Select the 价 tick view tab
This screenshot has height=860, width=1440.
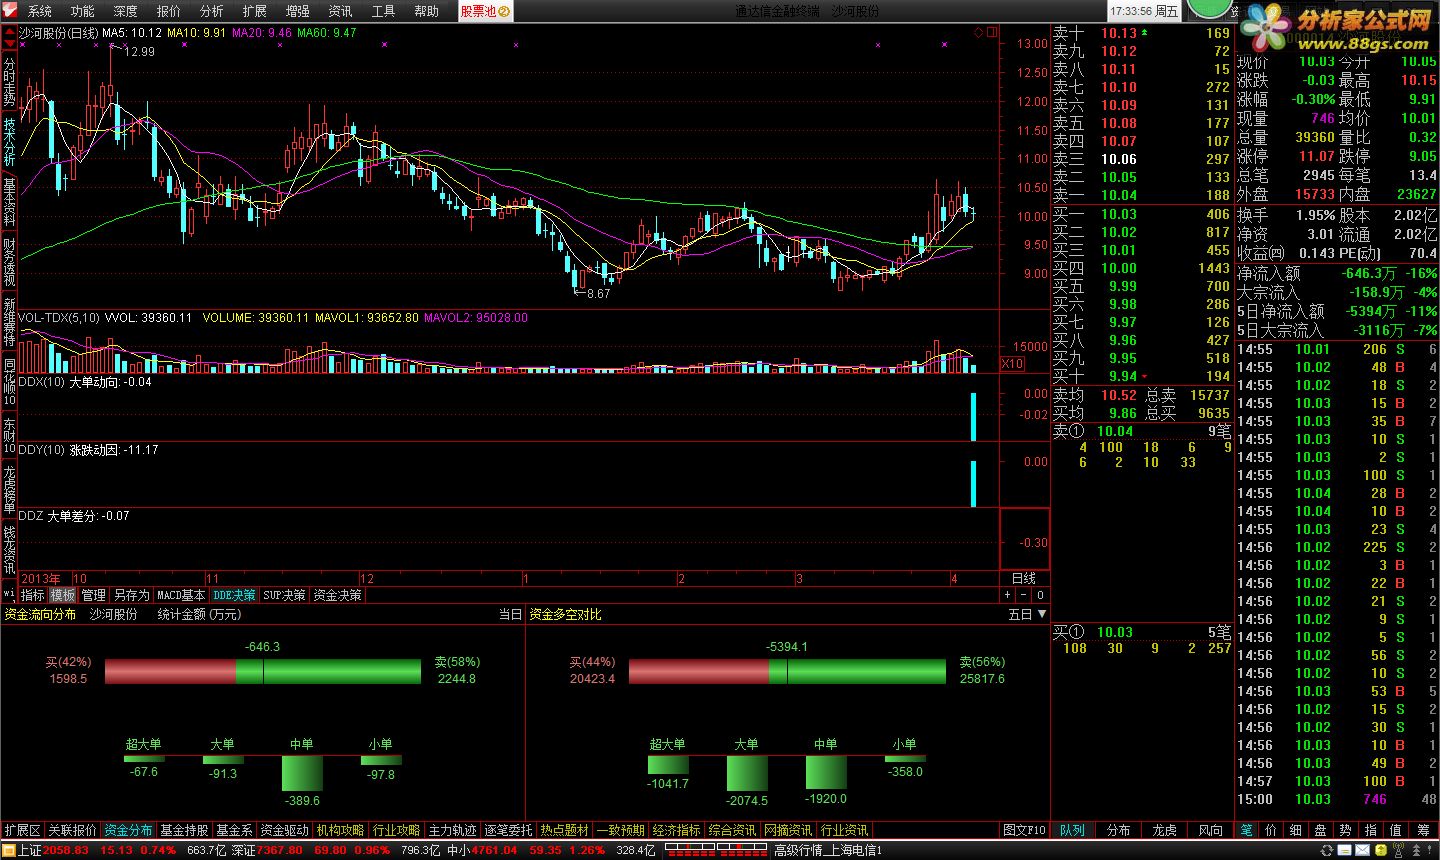pyautogui.click(x=1270, y=830)
